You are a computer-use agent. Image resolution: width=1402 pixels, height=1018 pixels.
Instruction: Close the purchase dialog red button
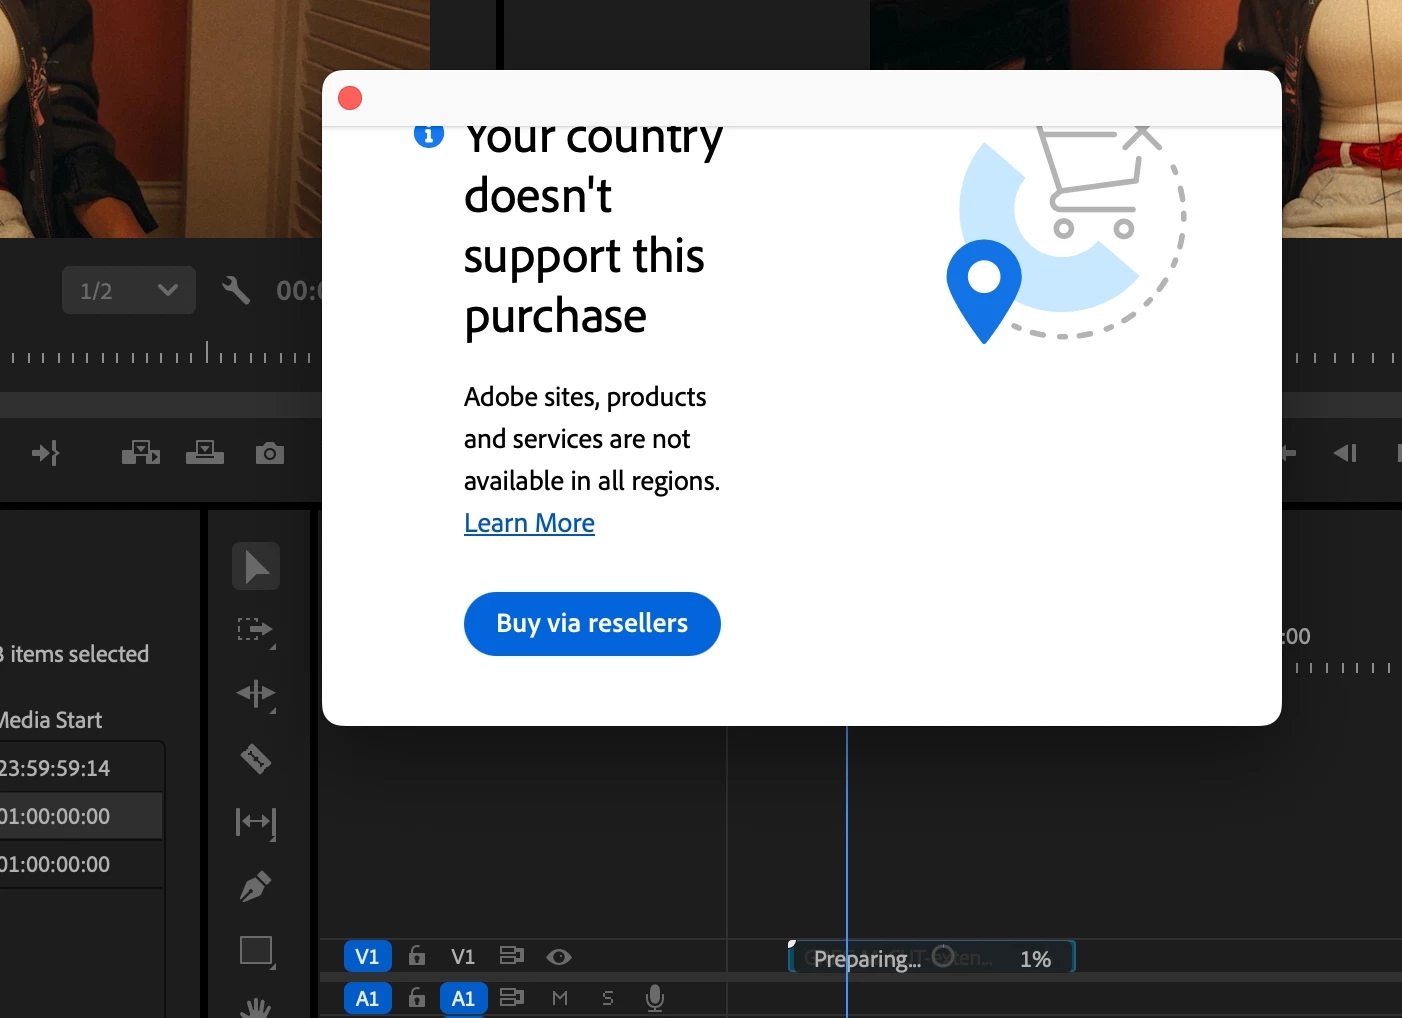[x=350, y=98]
